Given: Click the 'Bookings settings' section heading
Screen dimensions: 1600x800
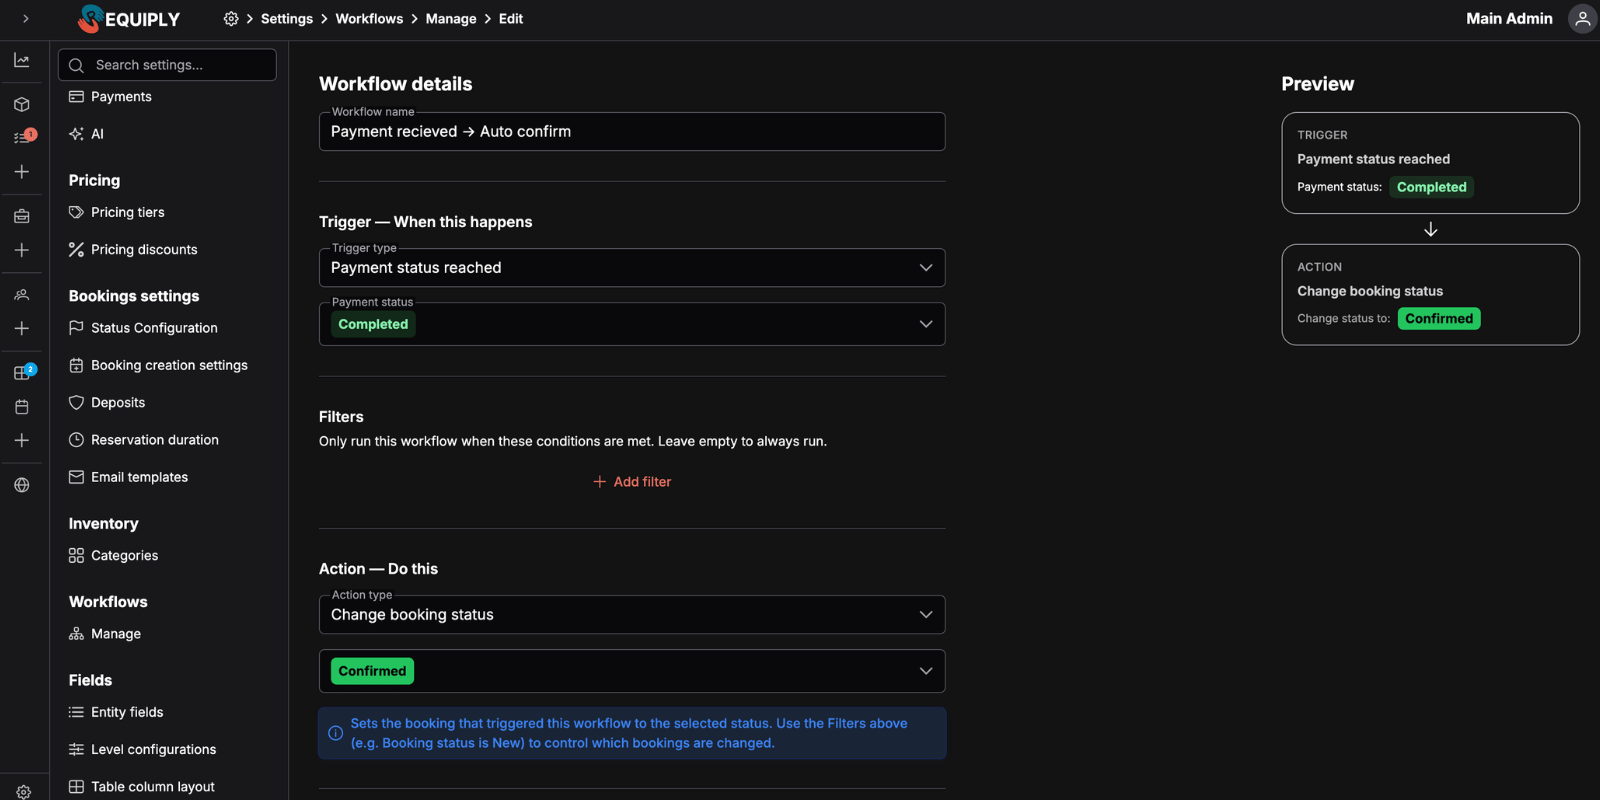Looking at the screenshot, I should pos(134,296).
